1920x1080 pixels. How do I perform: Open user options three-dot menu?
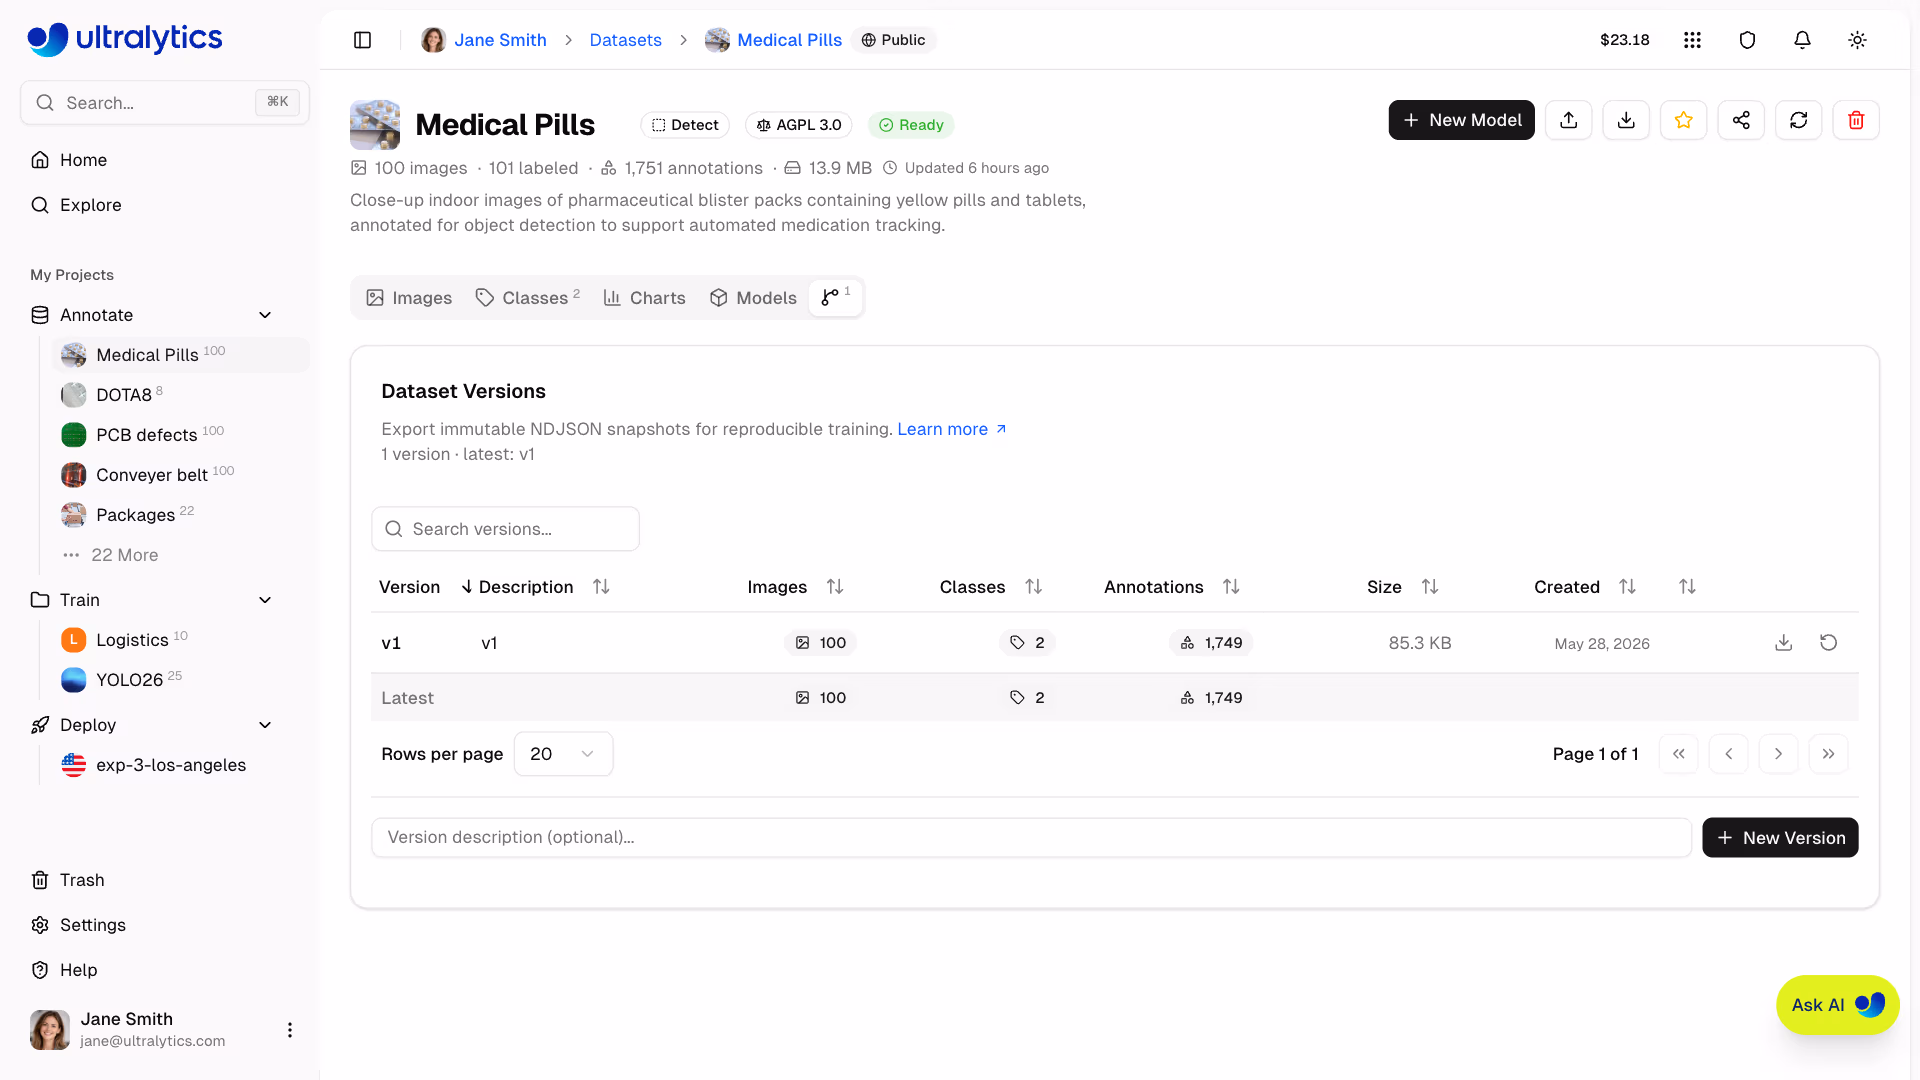coord(290,1030)
